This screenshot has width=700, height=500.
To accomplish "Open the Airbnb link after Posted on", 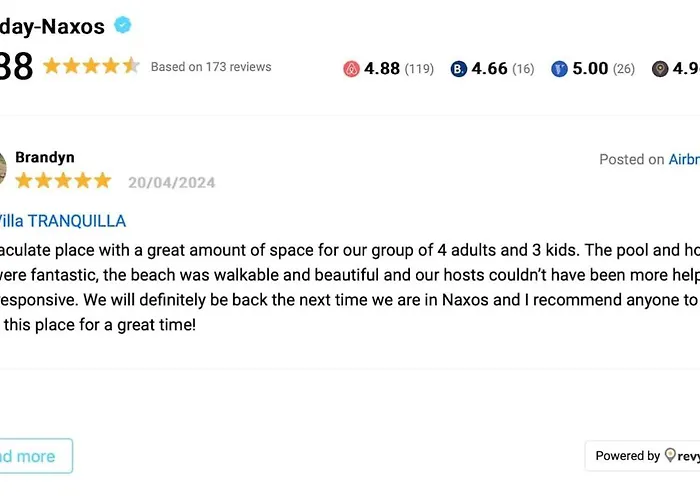I will 684,159.
